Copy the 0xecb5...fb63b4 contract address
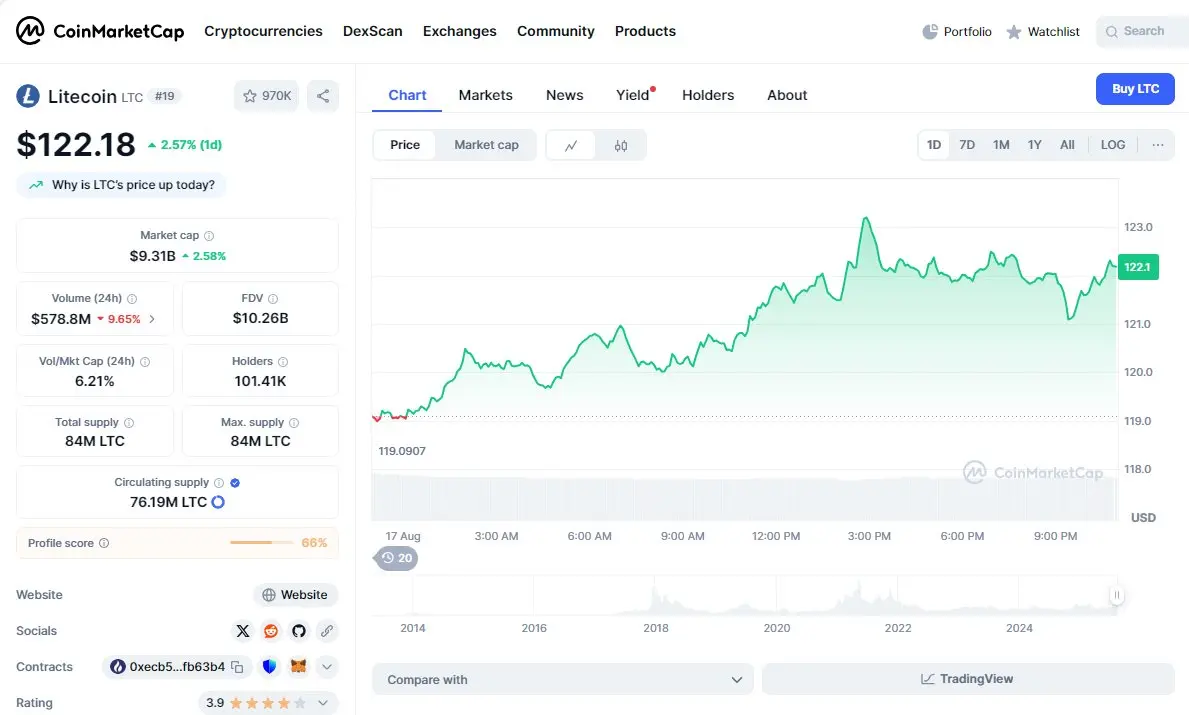 click(x=237, y=667)
